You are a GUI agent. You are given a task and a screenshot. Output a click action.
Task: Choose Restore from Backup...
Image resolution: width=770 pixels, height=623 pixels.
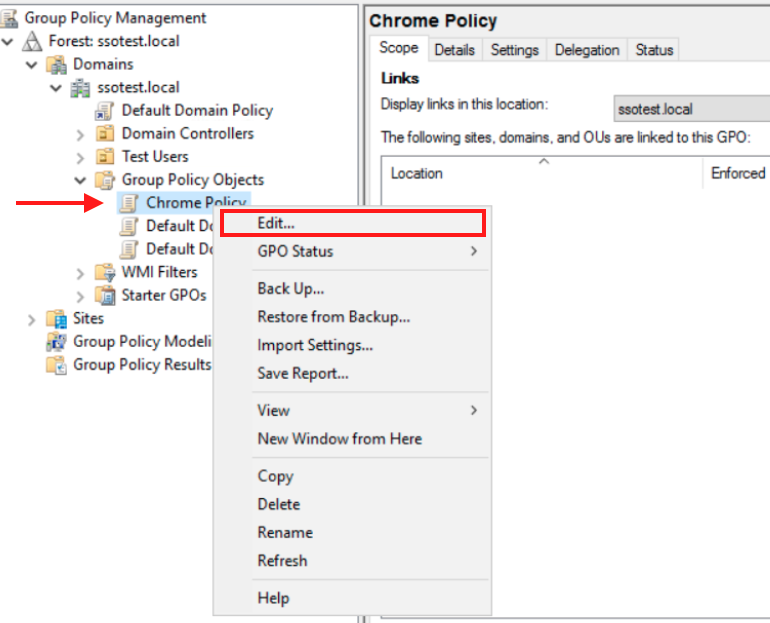(333, 317)
